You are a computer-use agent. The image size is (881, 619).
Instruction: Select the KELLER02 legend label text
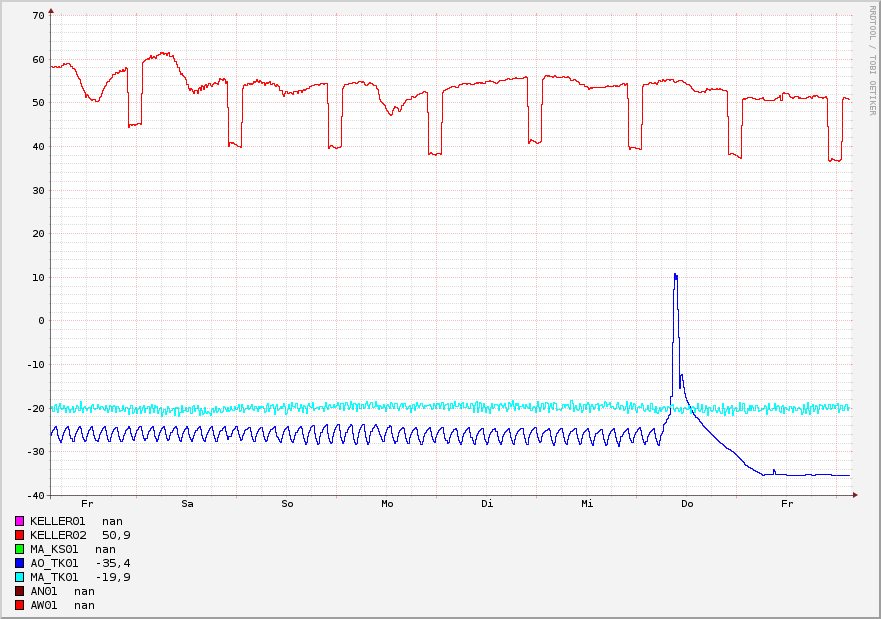58,535
